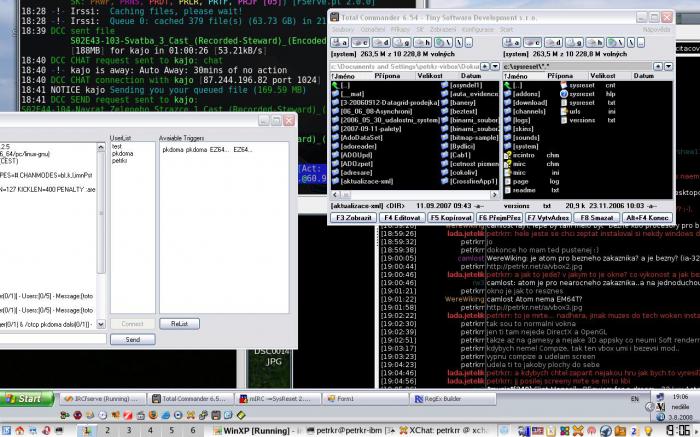
Task: Click F4 Editovat button
Action: pyautogui.click(x=402, y=217)
